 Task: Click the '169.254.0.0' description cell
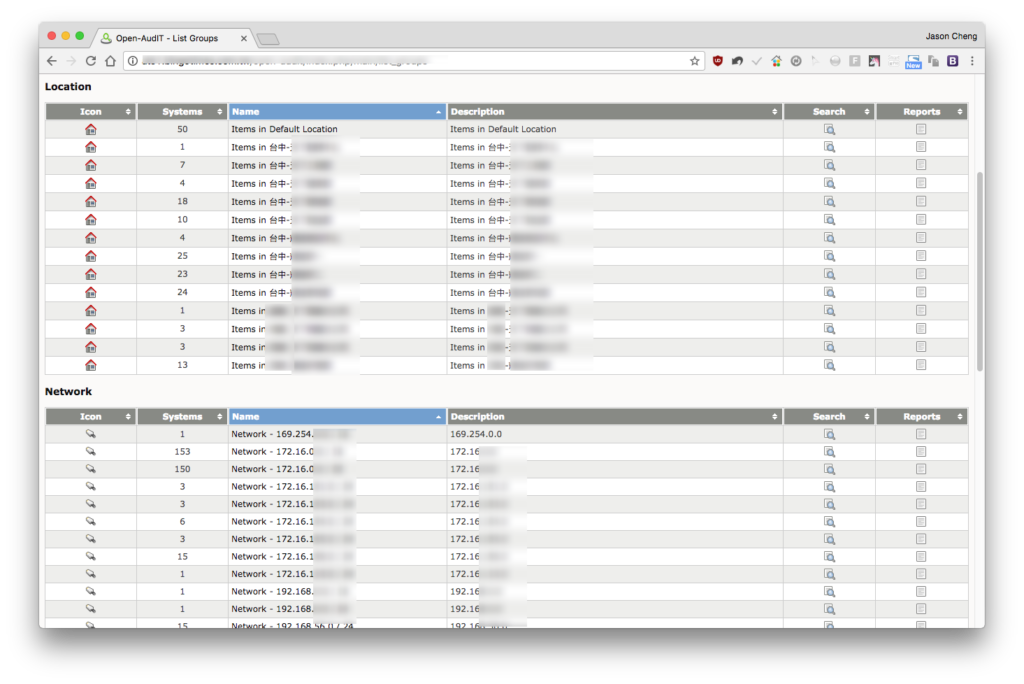pyautogui.click(x=476, y=434)
